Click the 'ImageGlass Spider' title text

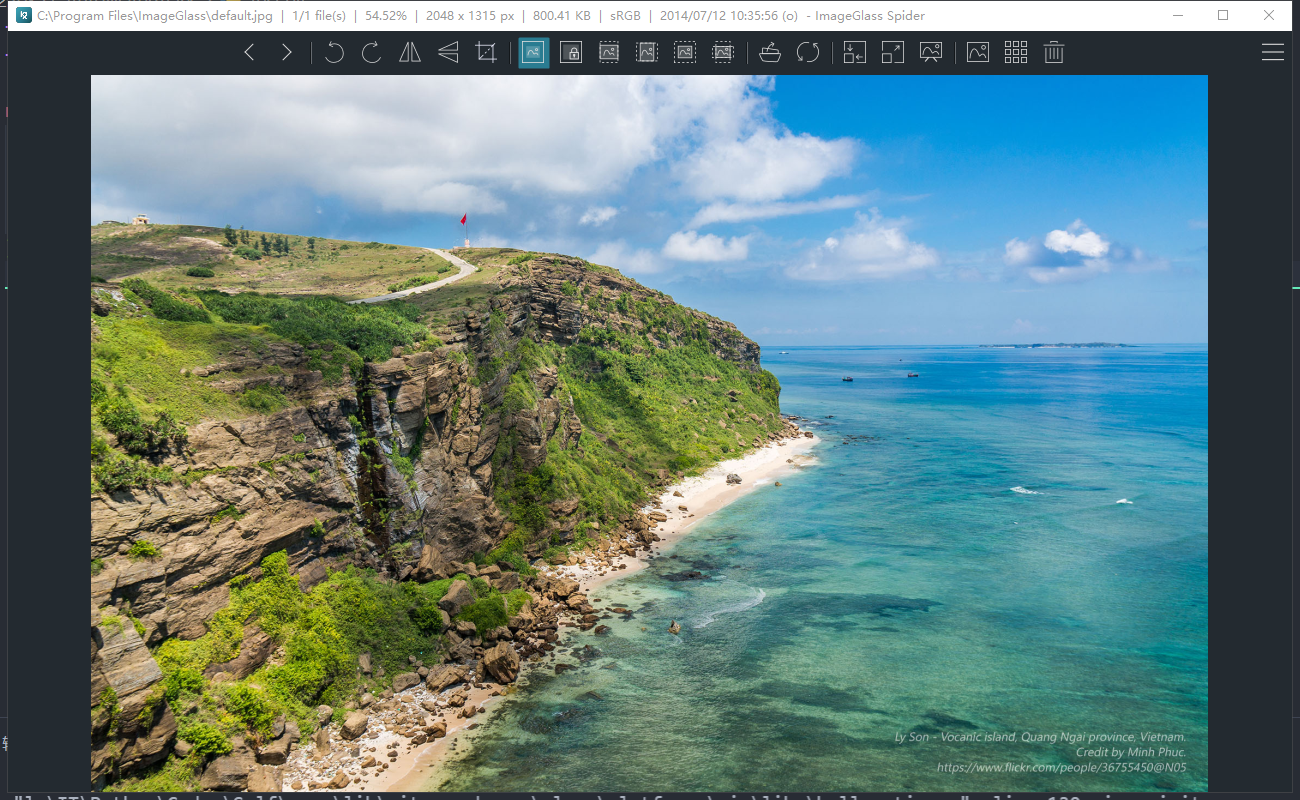870,16
